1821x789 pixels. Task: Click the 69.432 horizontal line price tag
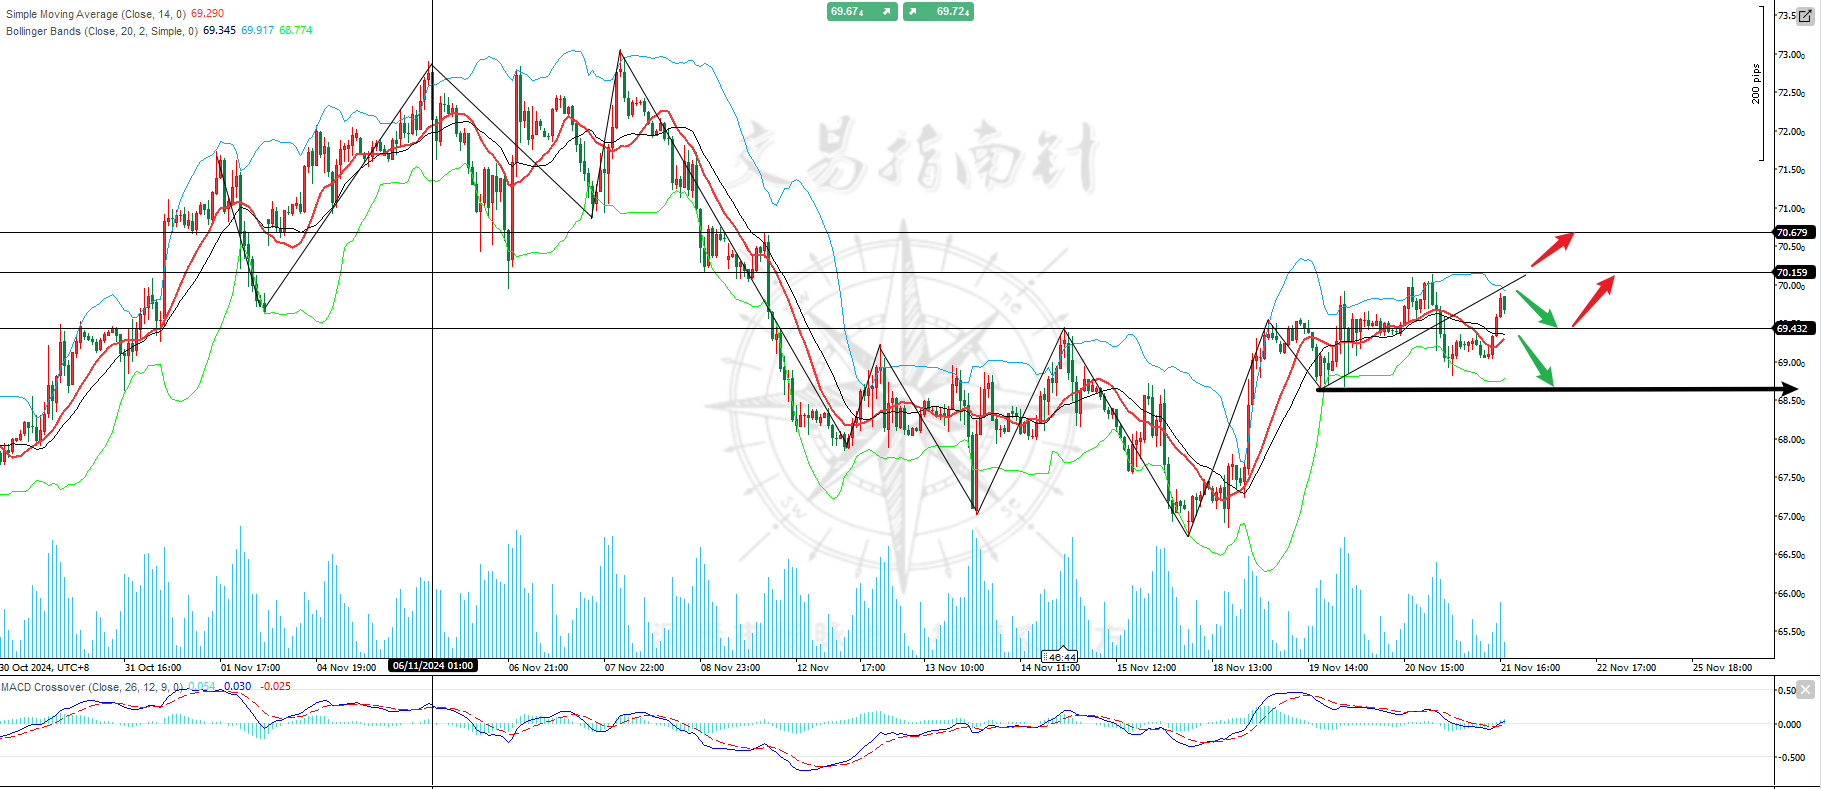click(x=1792, y=328)
